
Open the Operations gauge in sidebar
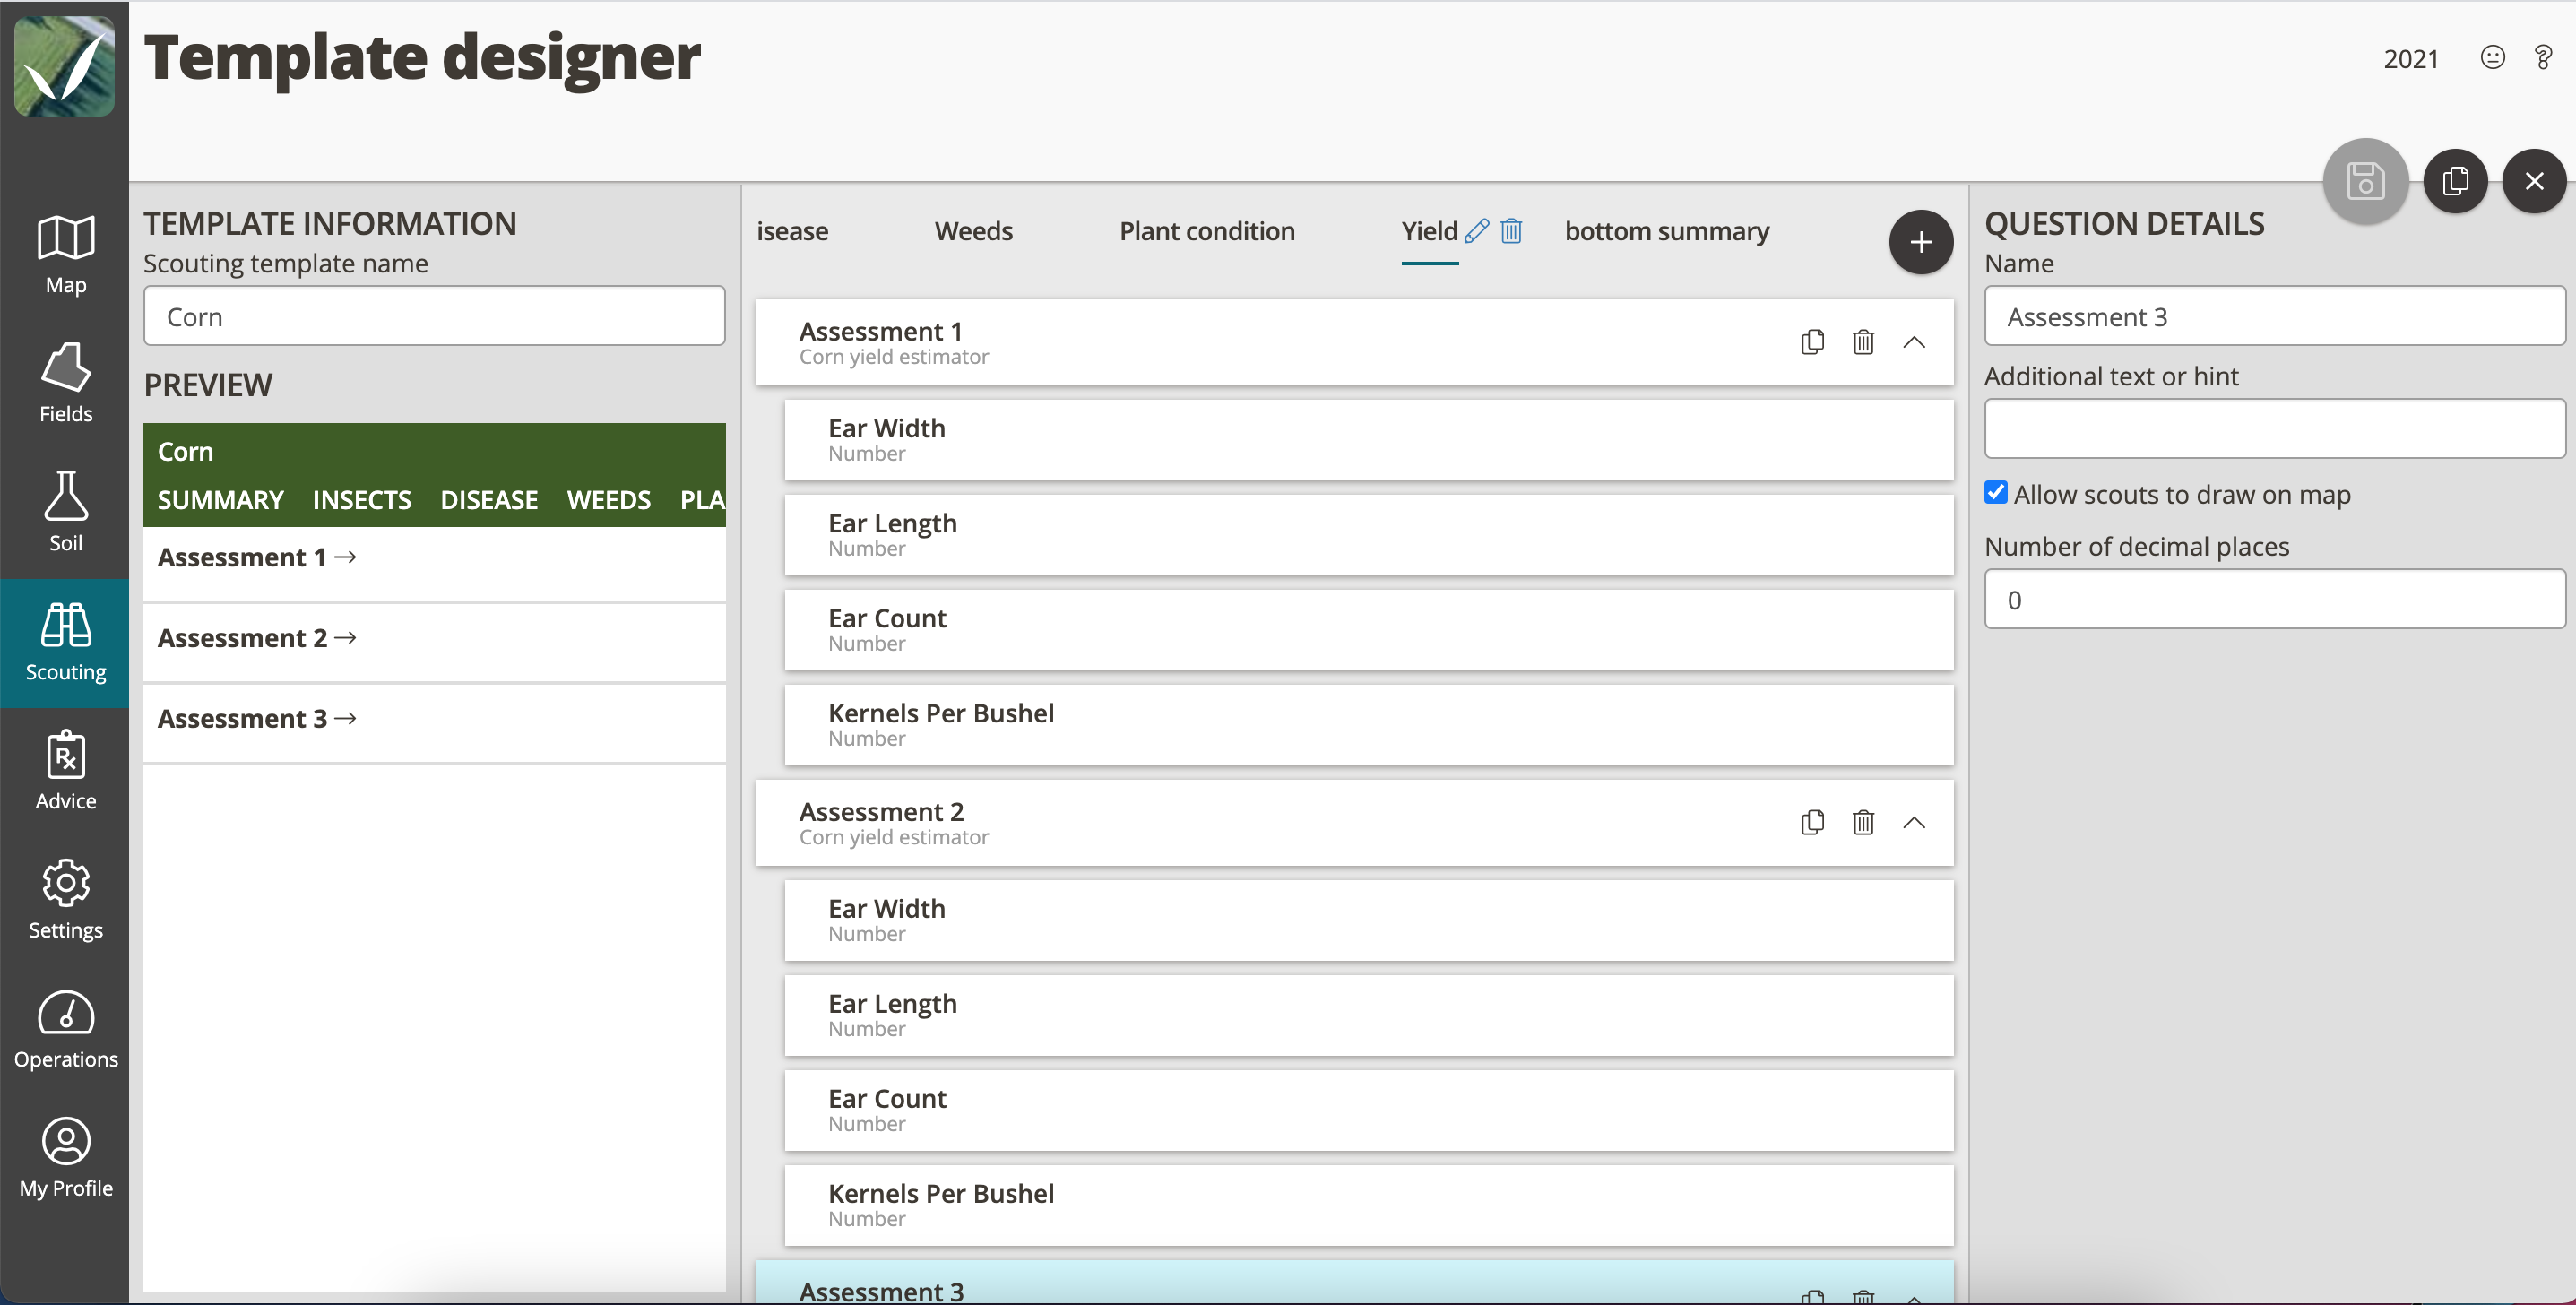[65, 1029]
